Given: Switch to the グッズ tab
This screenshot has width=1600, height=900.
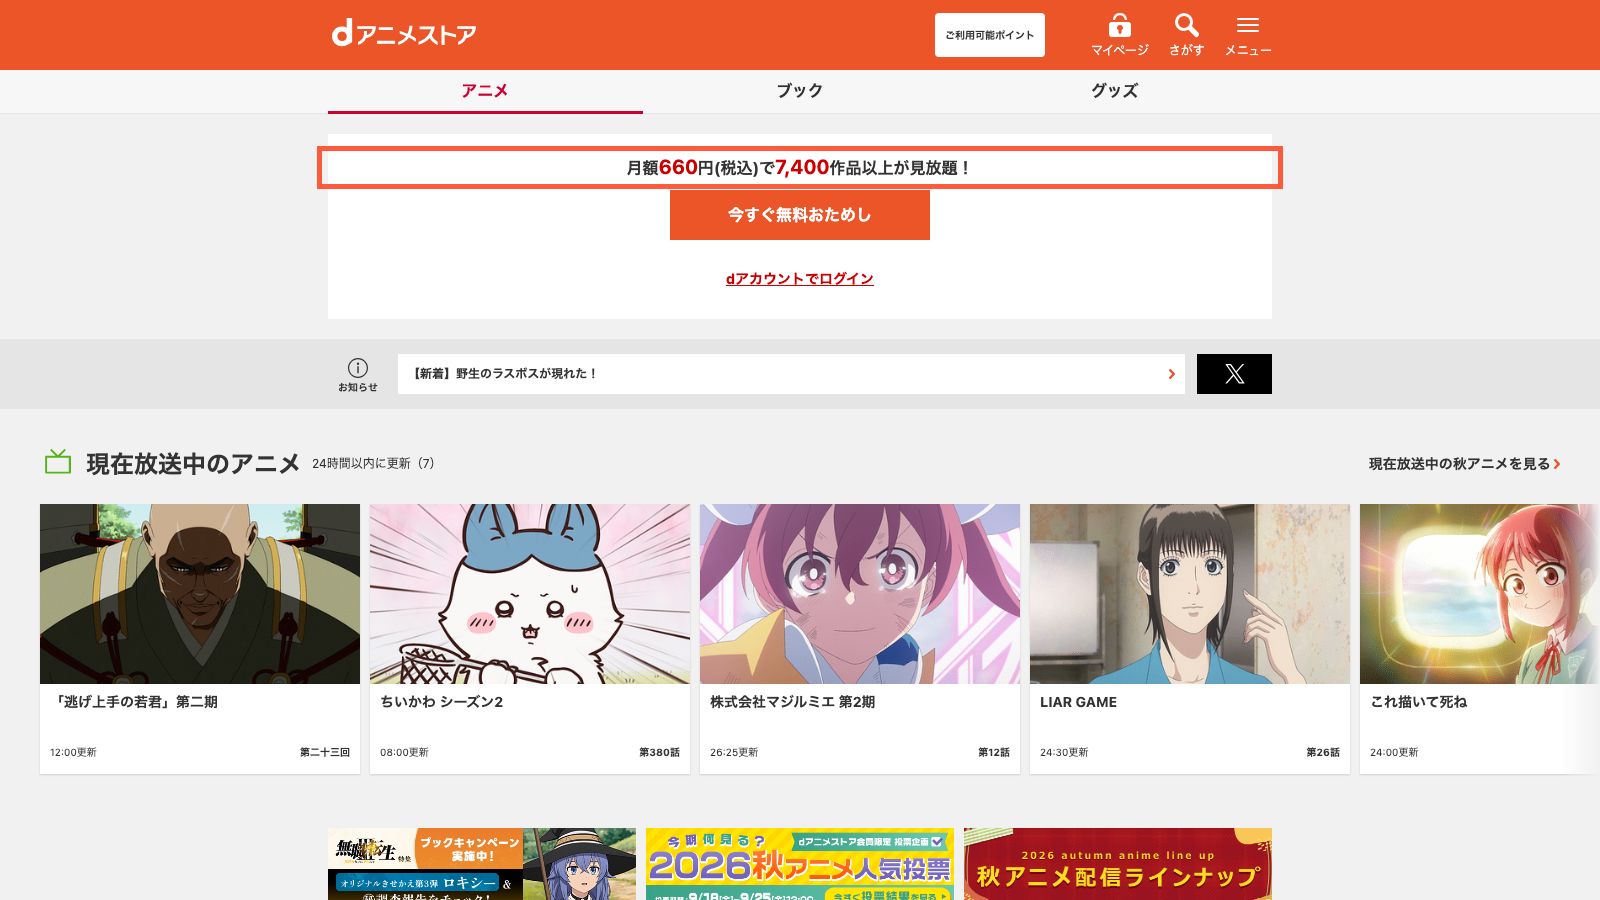Looking at the screenshot, I should pyautogui.click(x=1114, y=91).
